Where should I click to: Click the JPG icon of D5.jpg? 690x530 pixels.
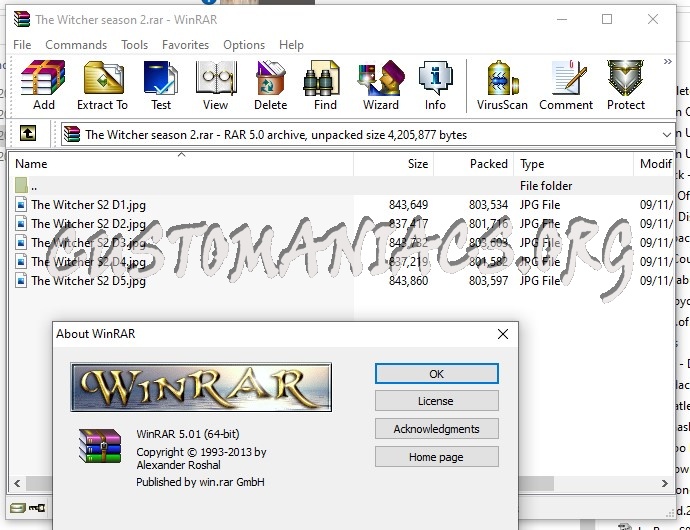tap(21, 280)
